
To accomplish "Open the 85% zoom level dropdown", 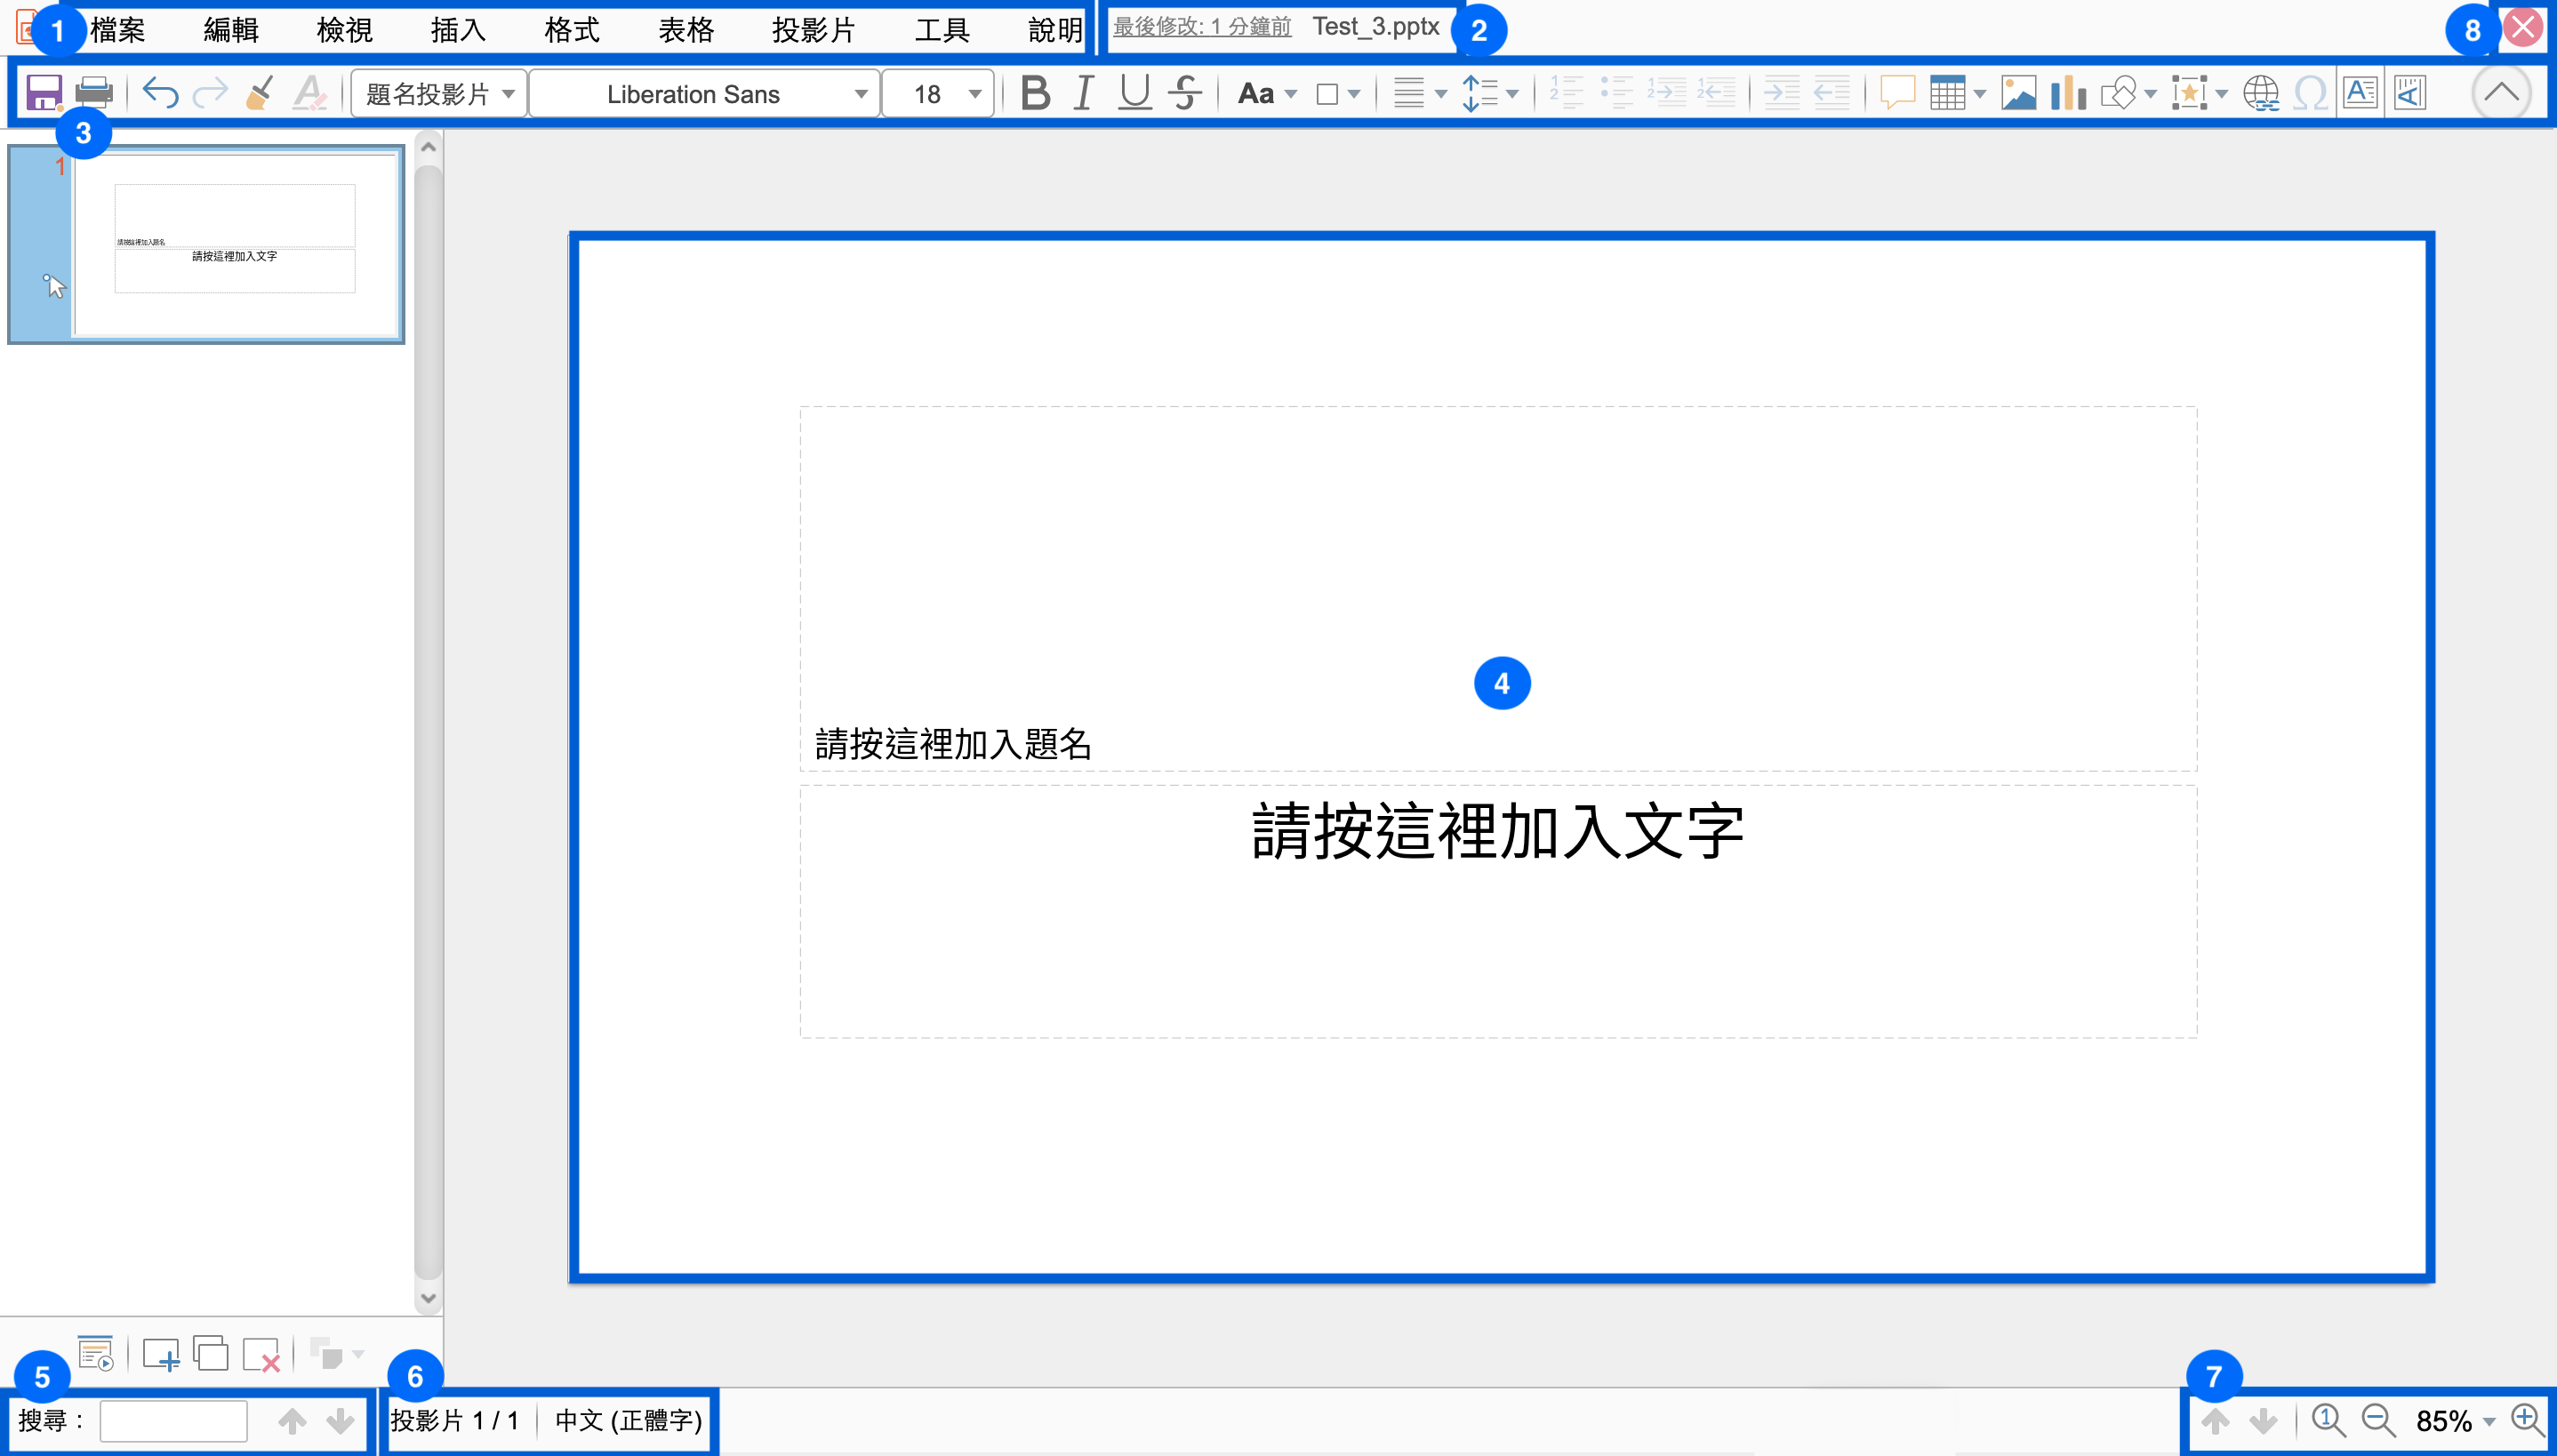I will point(2455,1421).
